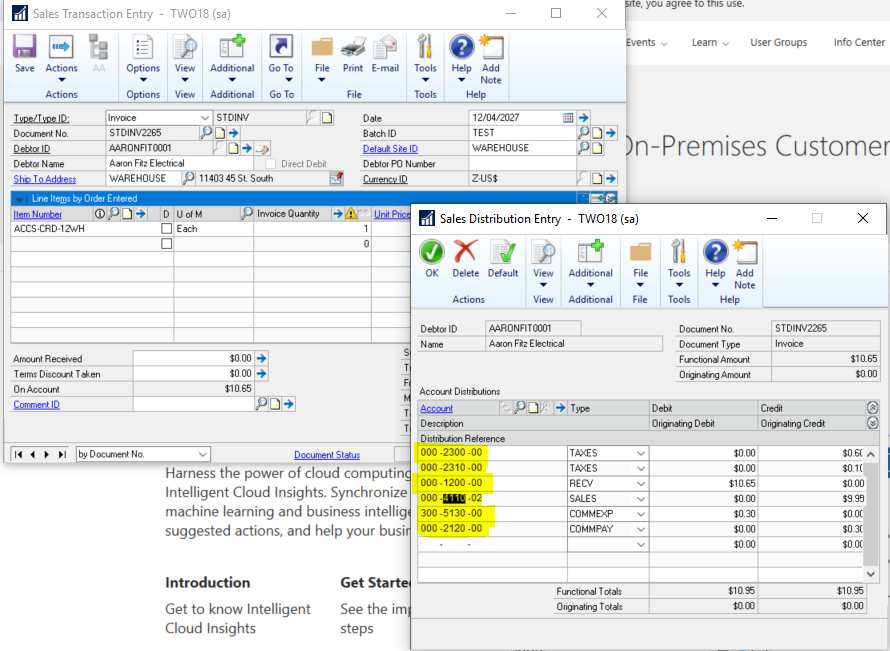Open the calendar picker beside the Date field
This screenshot has width=890, height=651.
(x=568, y=118)
